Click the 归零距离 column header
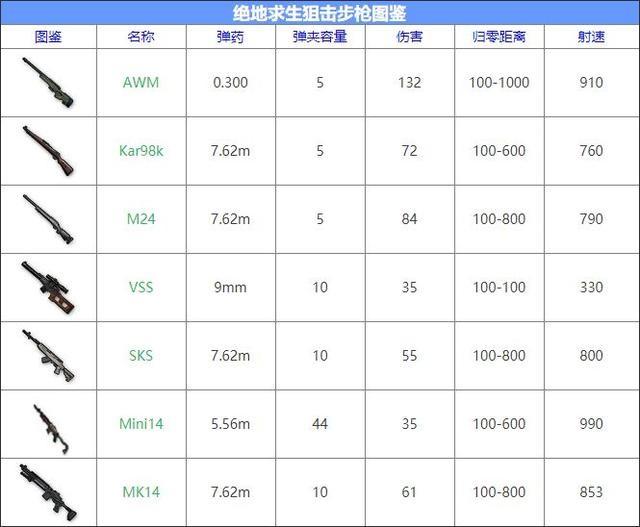The height and width of the screenshot is (527, 640). click(499, 37)
